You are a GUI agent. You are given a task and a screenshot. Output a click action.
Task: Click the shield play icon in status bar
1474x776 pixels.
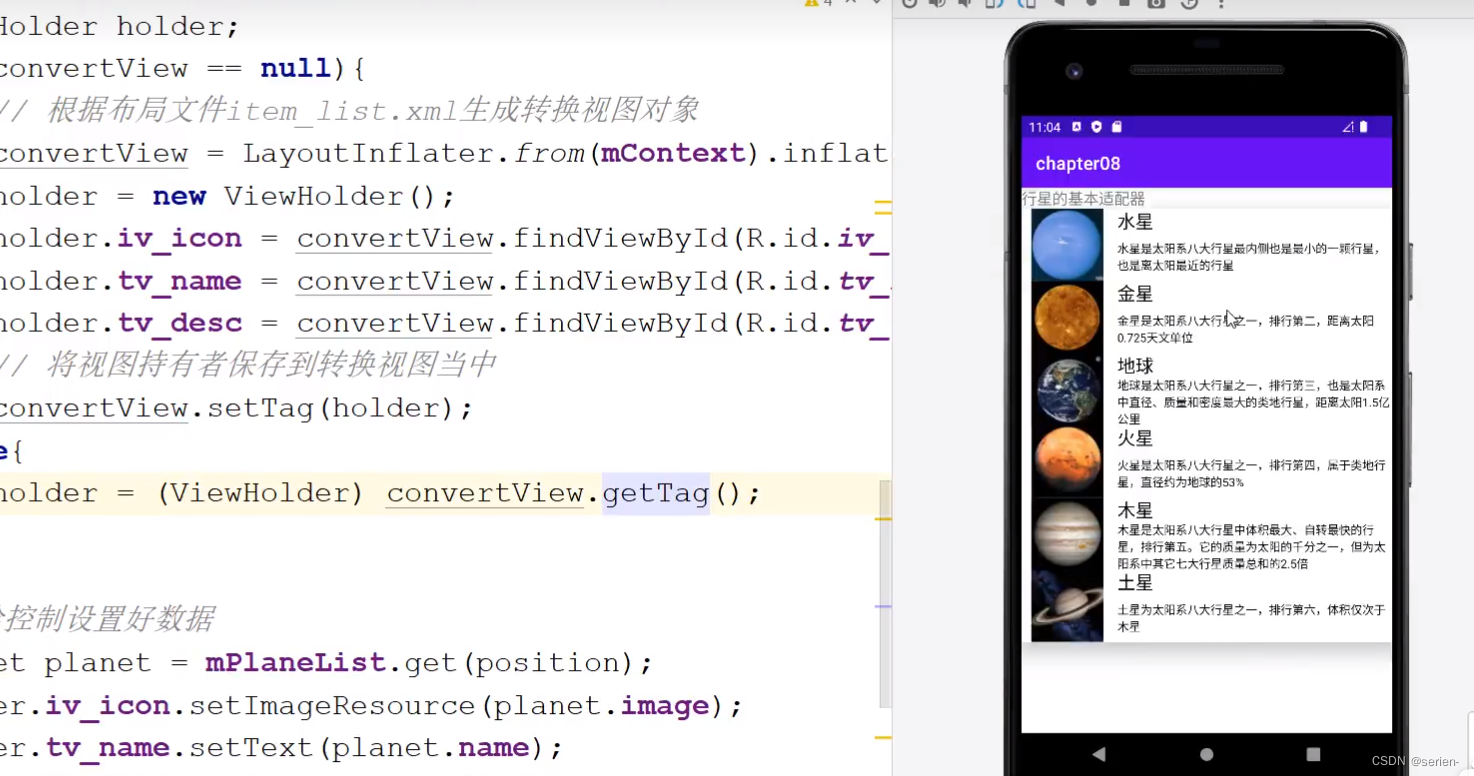(1097, 127)
